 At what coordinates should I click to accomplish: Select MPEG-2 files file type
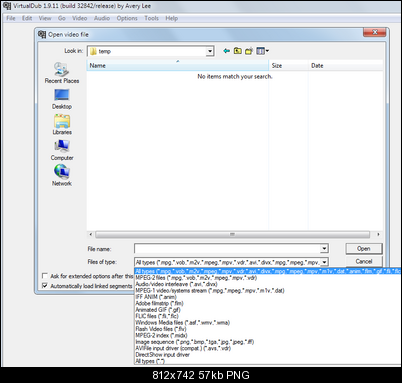267,278
